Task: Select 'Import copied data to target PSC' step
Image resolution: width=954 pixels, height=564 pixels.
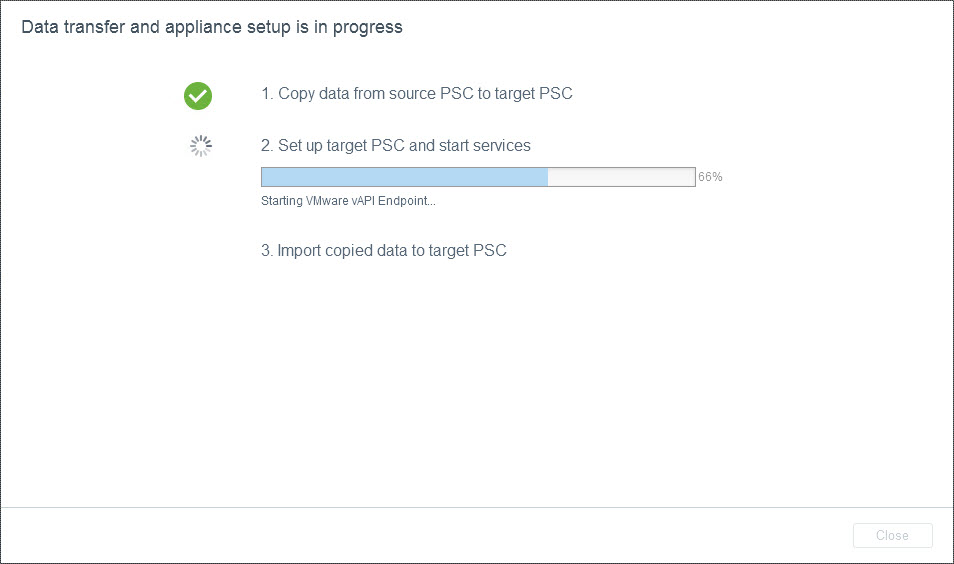Action: pos(384,251)
